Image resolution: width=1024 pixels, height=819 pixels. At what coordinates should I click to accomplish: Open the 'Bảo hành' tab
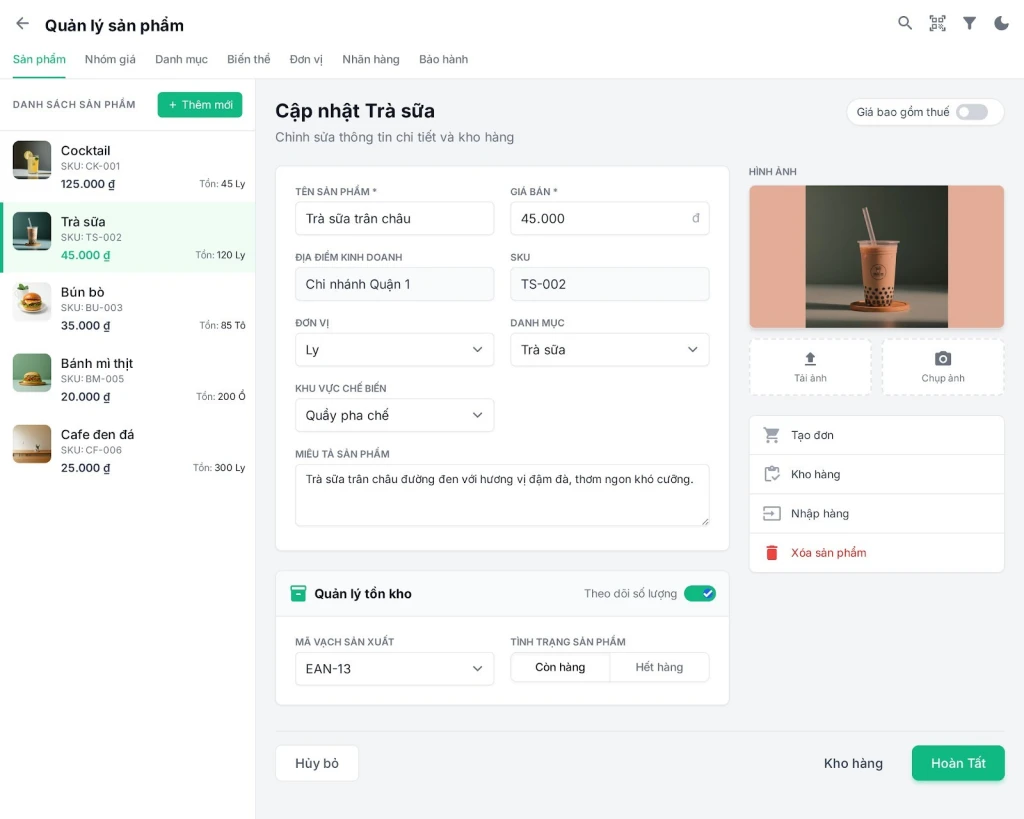click(x=443, y=59)
